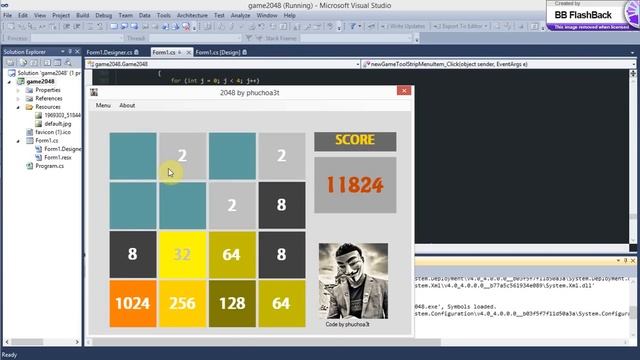
Task: Click the Refresh icon in Solution Explorer toolbar
Action: [34, 63]
